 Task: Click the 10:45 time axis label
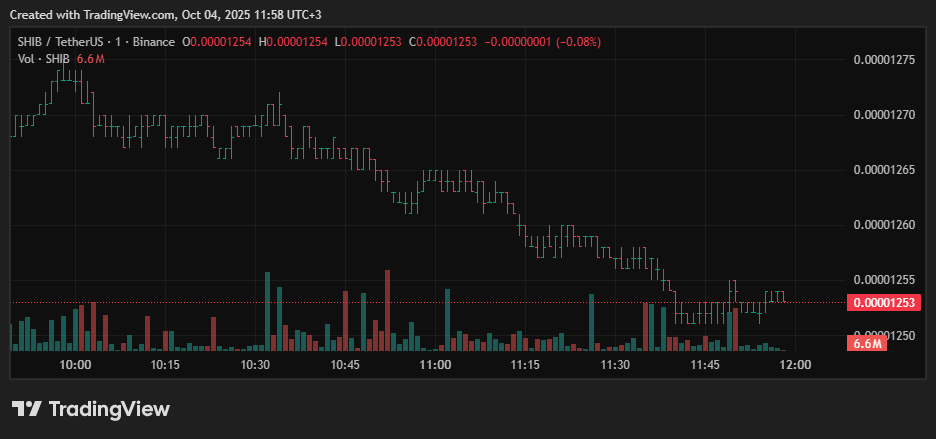click(x=345, y=366)
